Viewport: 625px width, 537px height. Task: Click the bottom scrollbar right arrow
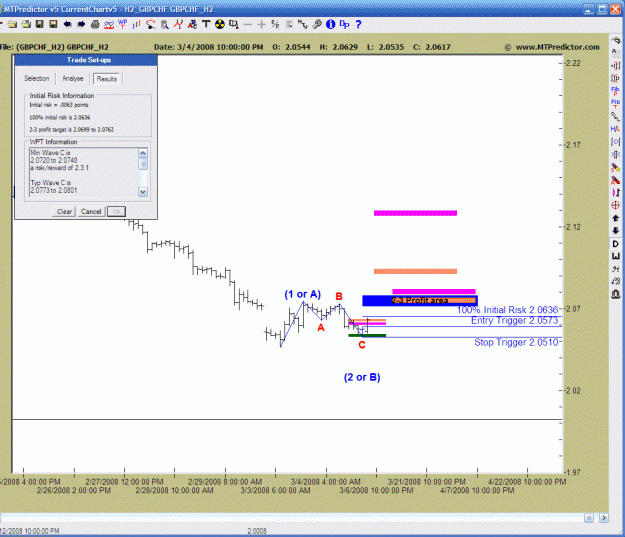(x=604, y=518)
